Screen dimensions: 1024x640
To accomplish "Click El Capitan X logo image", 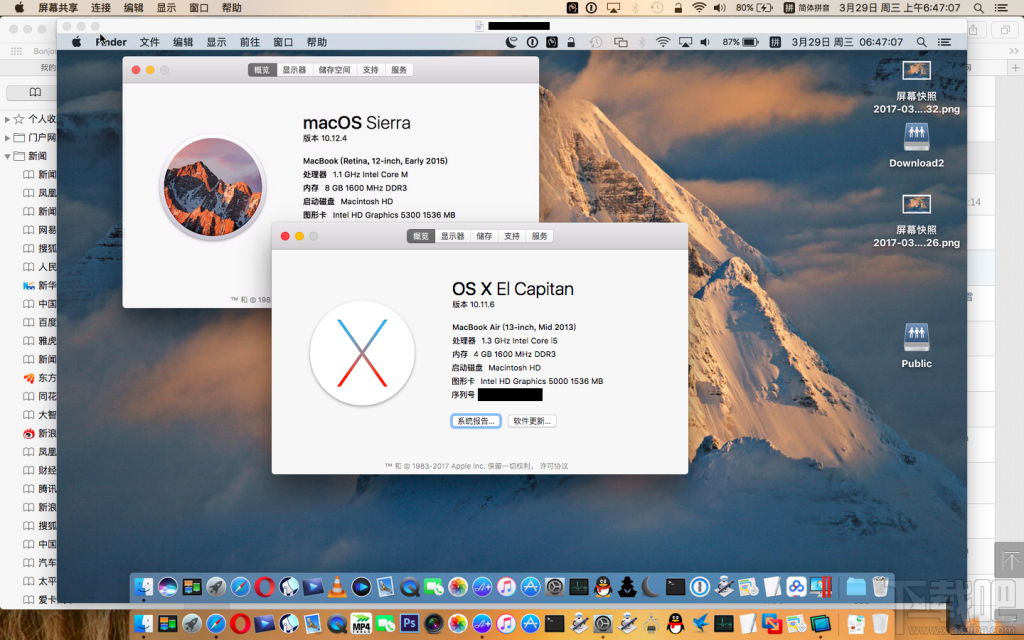I will coord(362,353).
